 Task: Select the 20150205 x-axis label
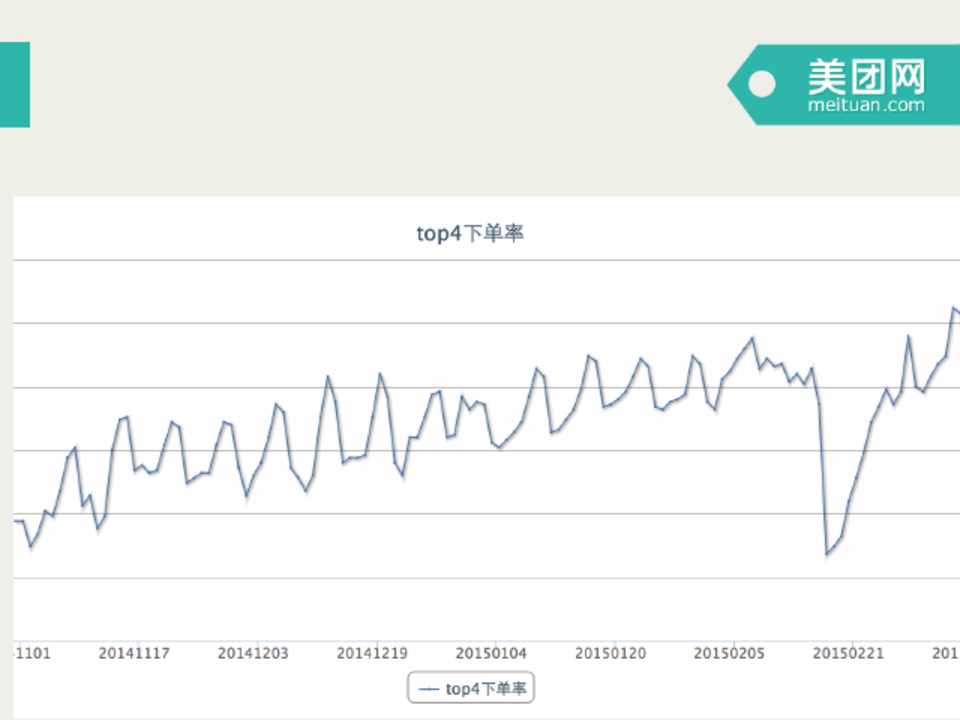pos(729,654)
